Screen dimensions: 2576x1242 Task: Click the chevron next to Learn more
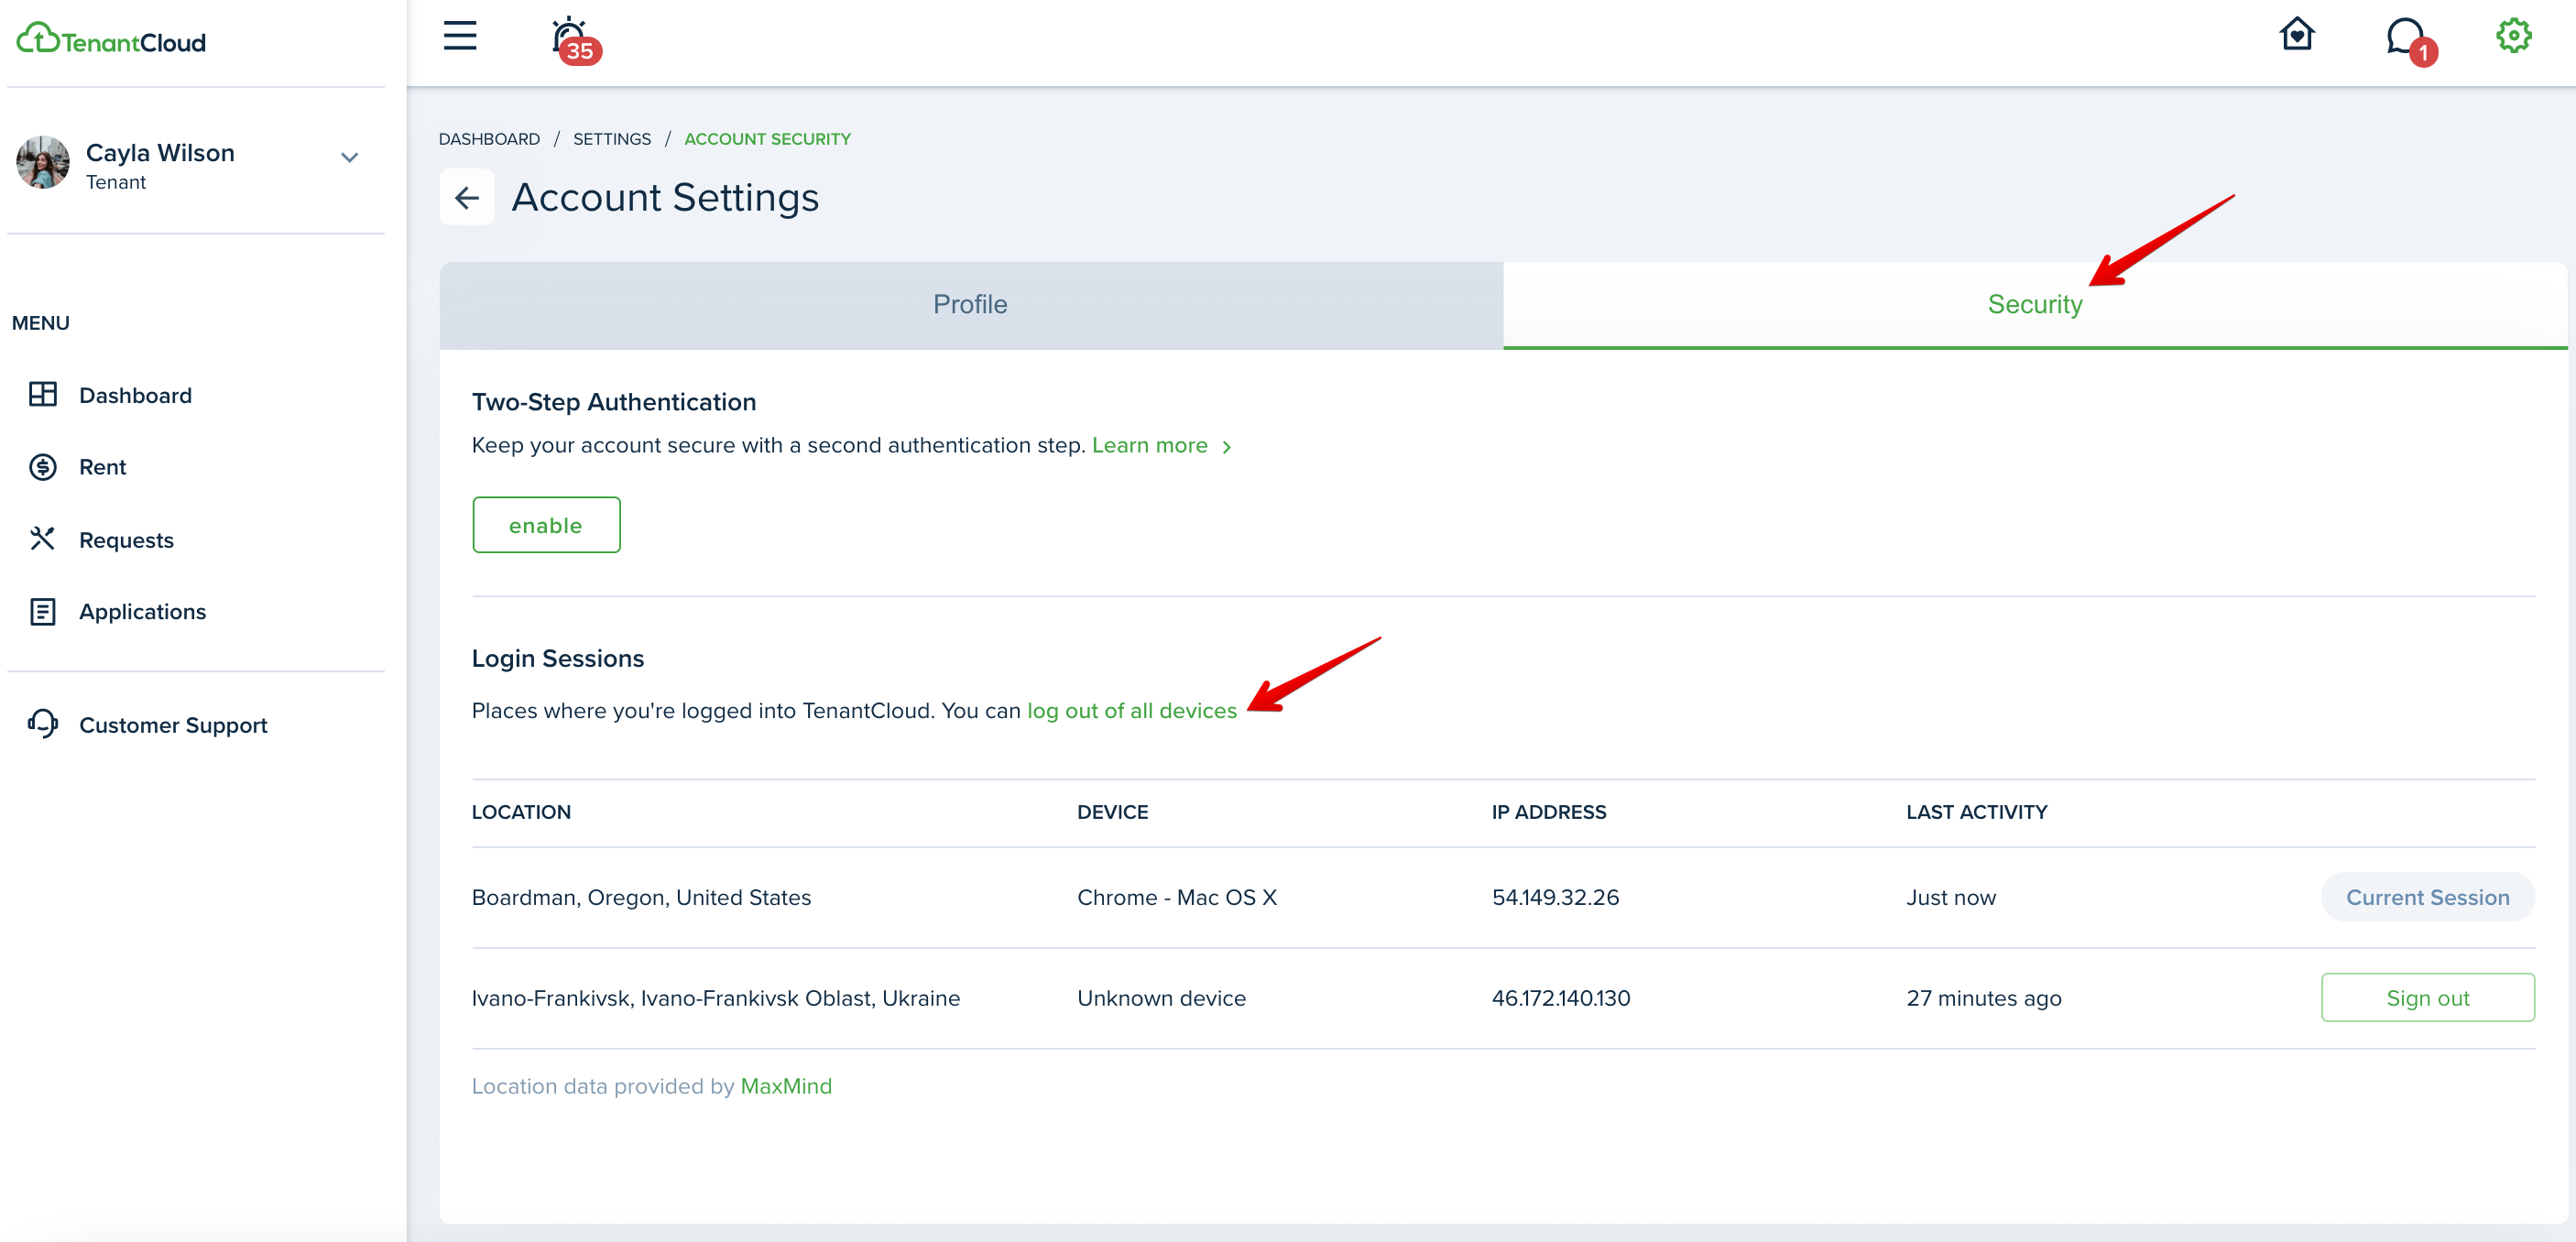pos(1226,447)
